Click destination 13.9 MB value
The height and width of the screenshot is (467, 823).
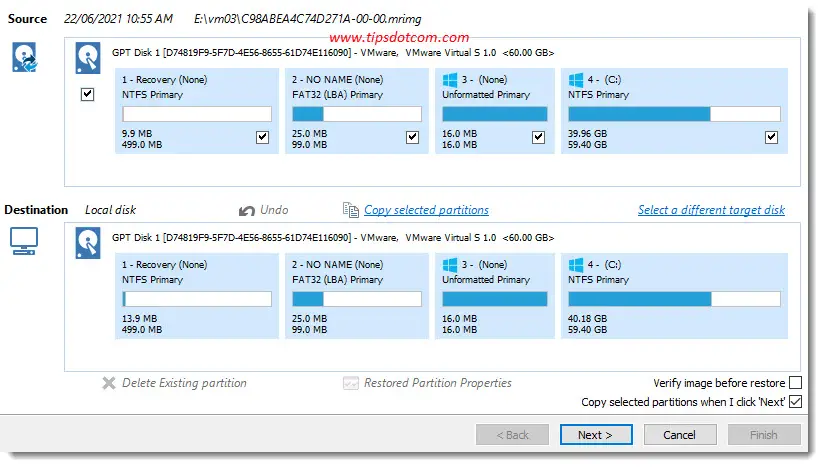point(140,319)
